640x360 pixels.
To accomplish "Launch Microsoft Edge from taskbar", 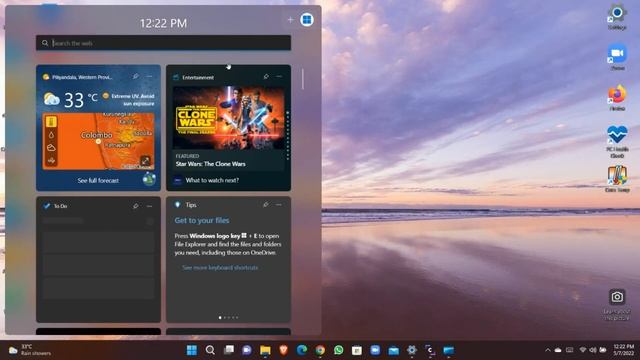I will point(302,350).
